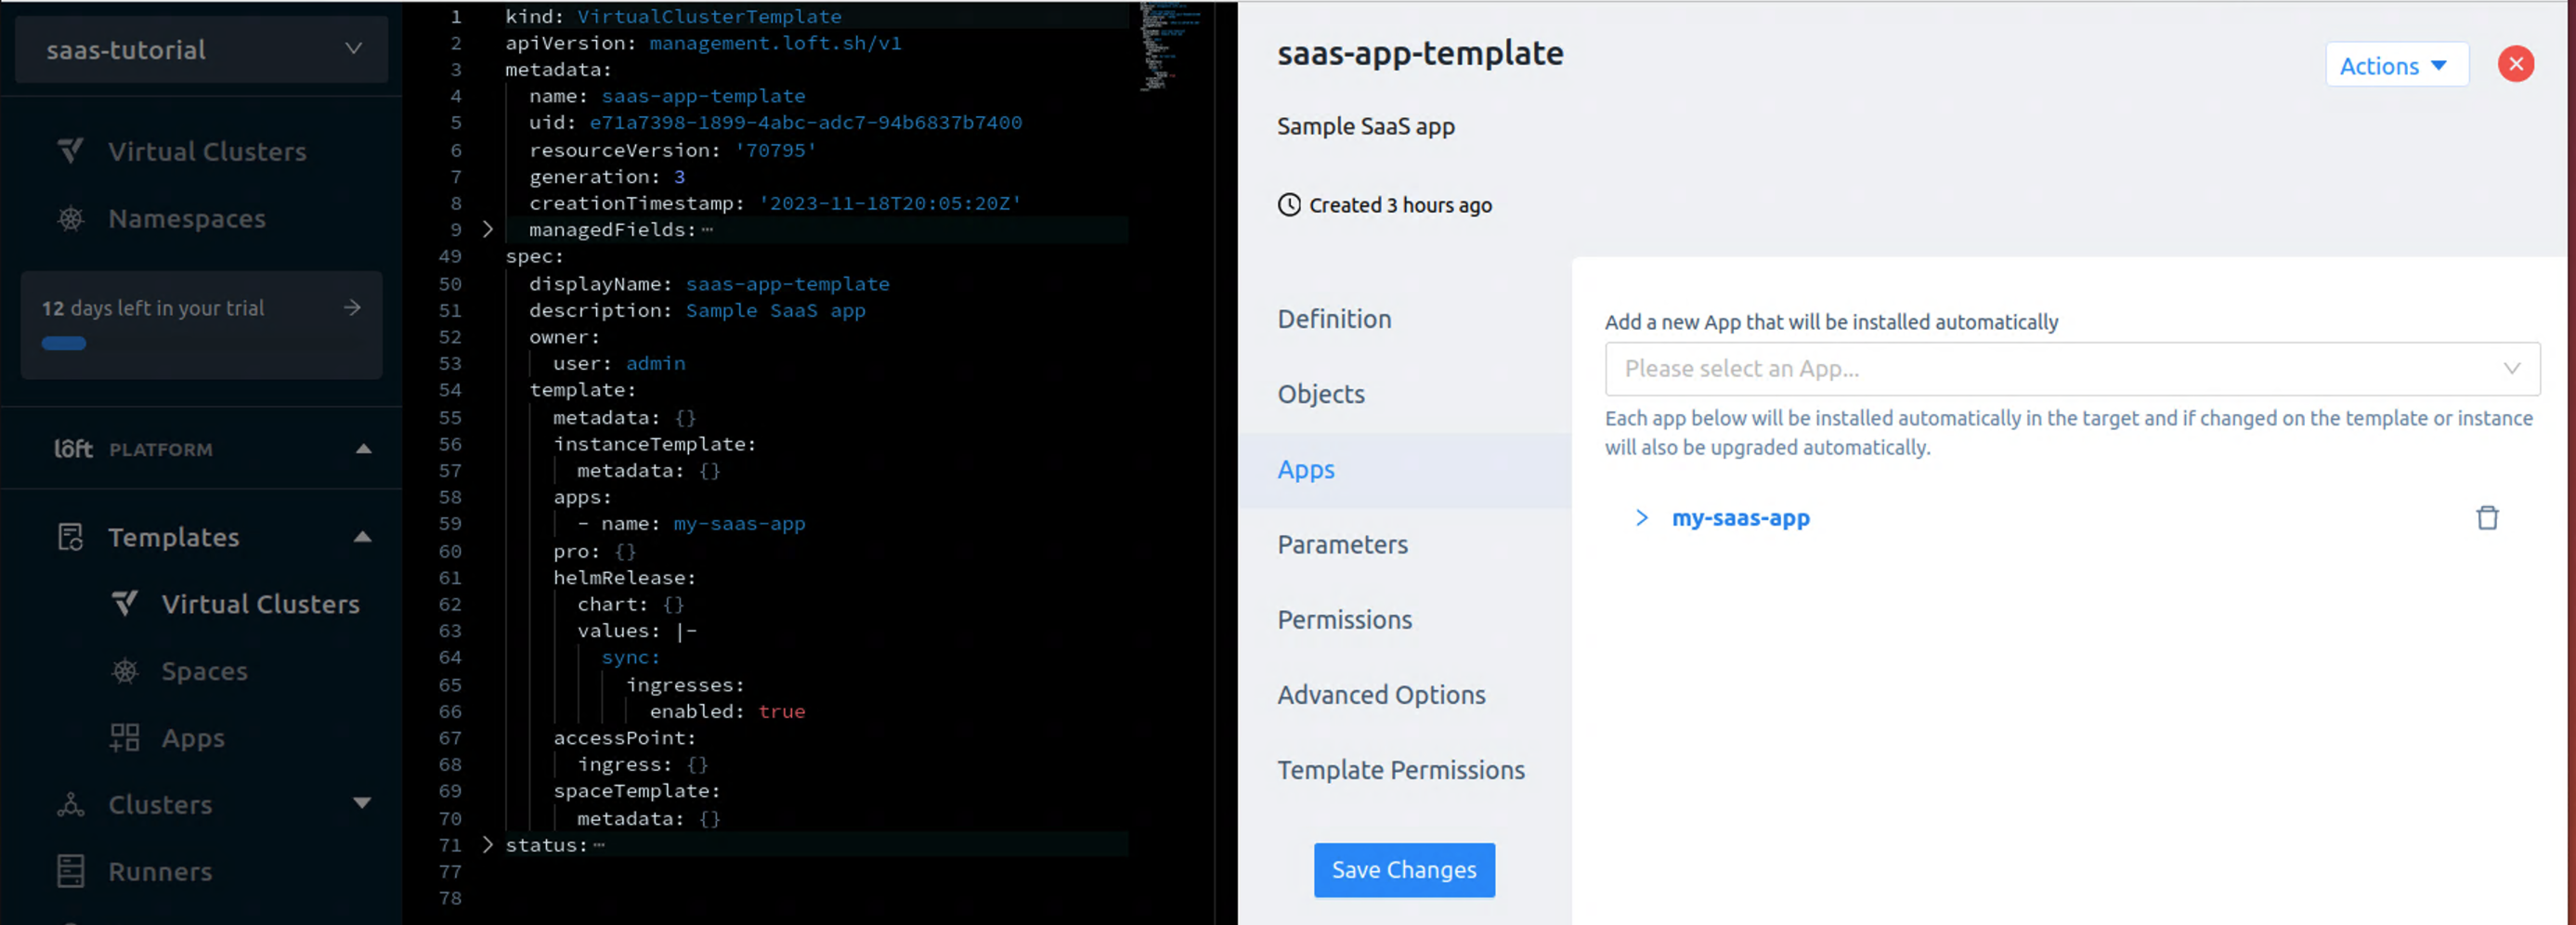This screenshot has width=2576, height=925.
Task: Click the arrow in the trial countdown banner
Action: click(x=352, y=308)
